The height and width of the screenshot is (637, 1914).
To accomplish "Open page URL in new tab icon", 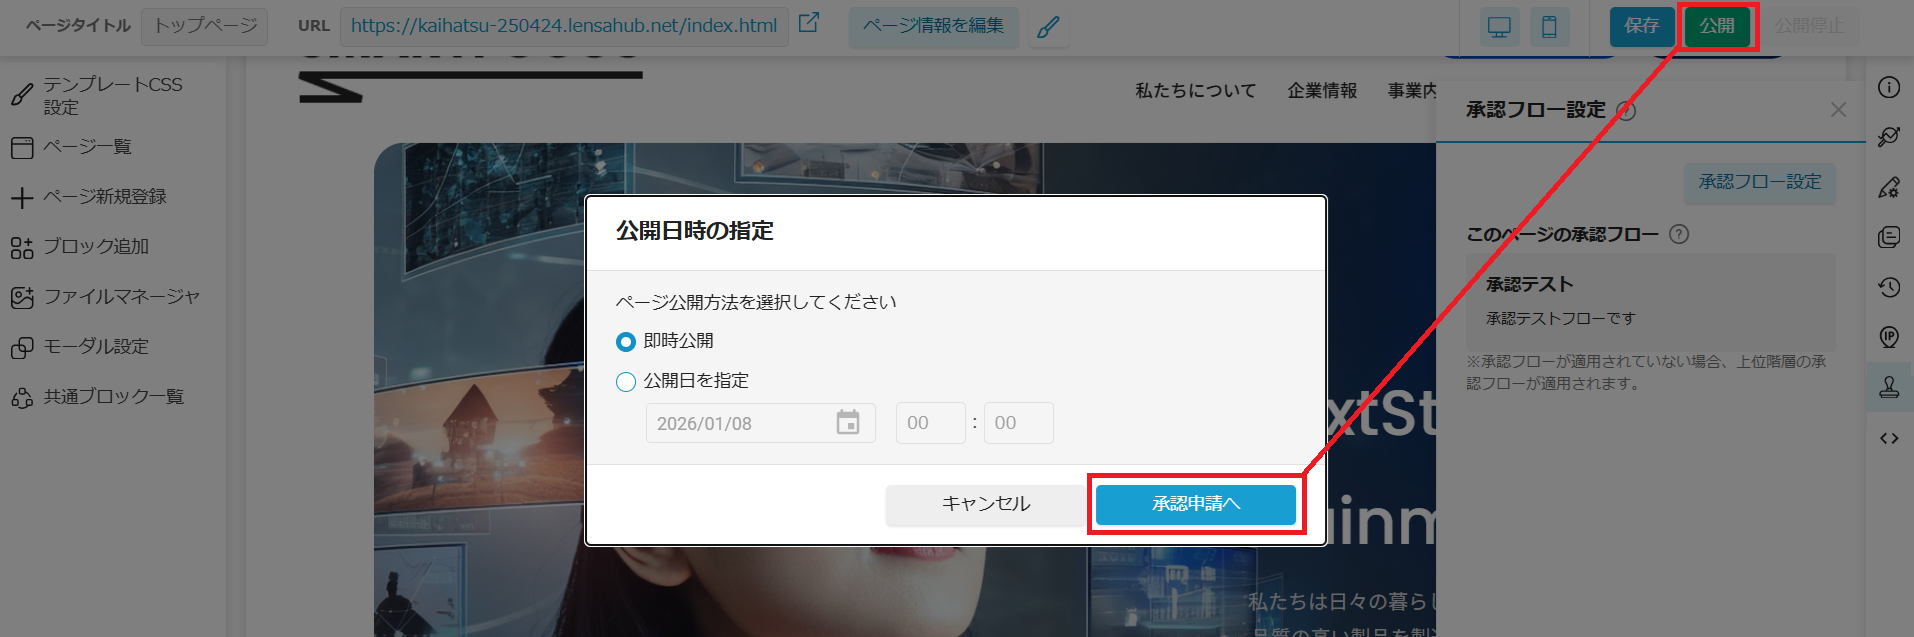I will pos(809,23).
